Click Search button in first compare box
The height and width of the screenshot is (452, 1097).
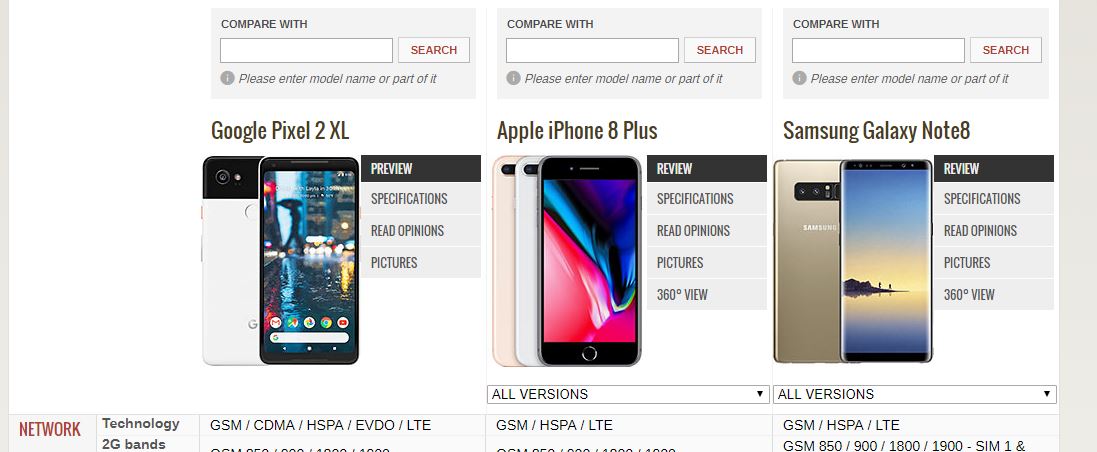point(434,50)
